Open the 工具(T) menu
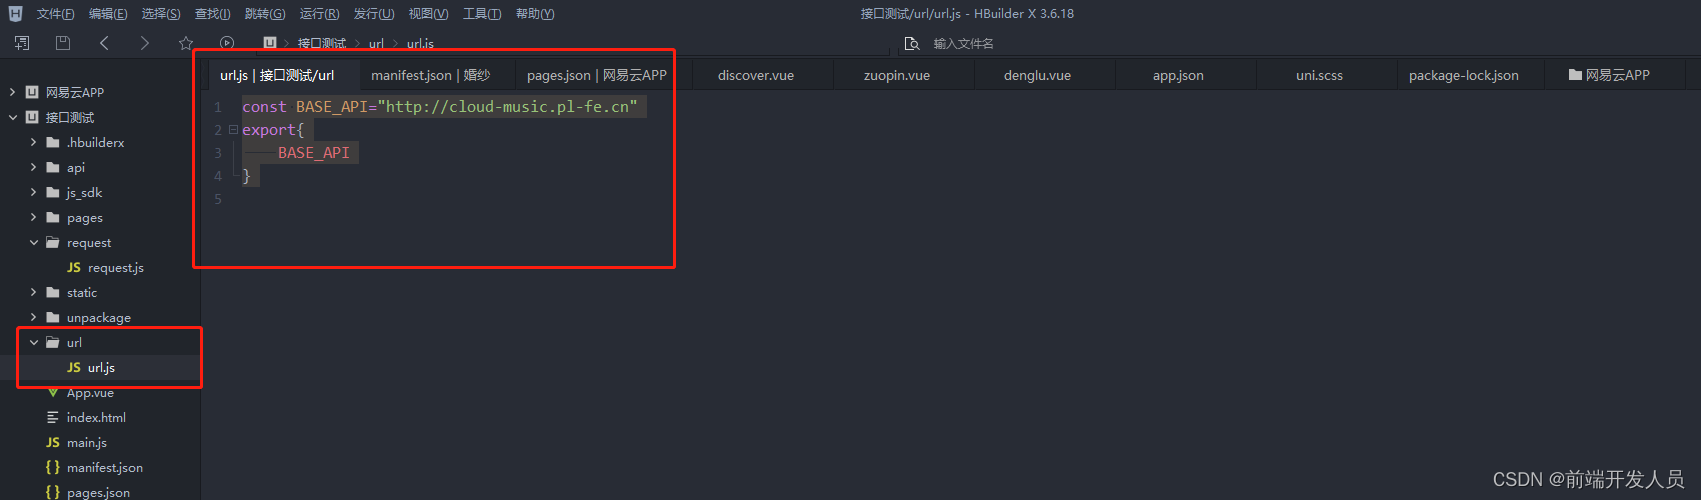Viewport: 1701px width, 500px height. click(482, 14)
